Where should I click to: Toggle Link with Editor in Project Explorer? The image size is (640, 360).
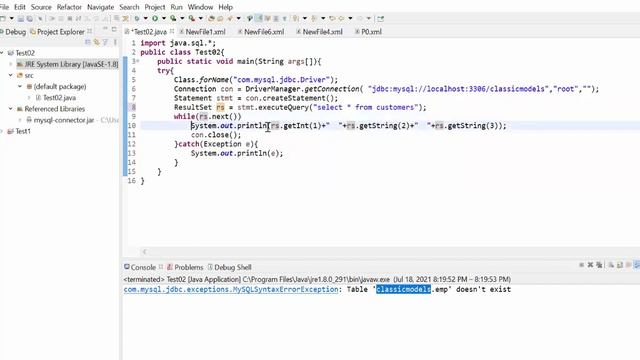(97, 42)
